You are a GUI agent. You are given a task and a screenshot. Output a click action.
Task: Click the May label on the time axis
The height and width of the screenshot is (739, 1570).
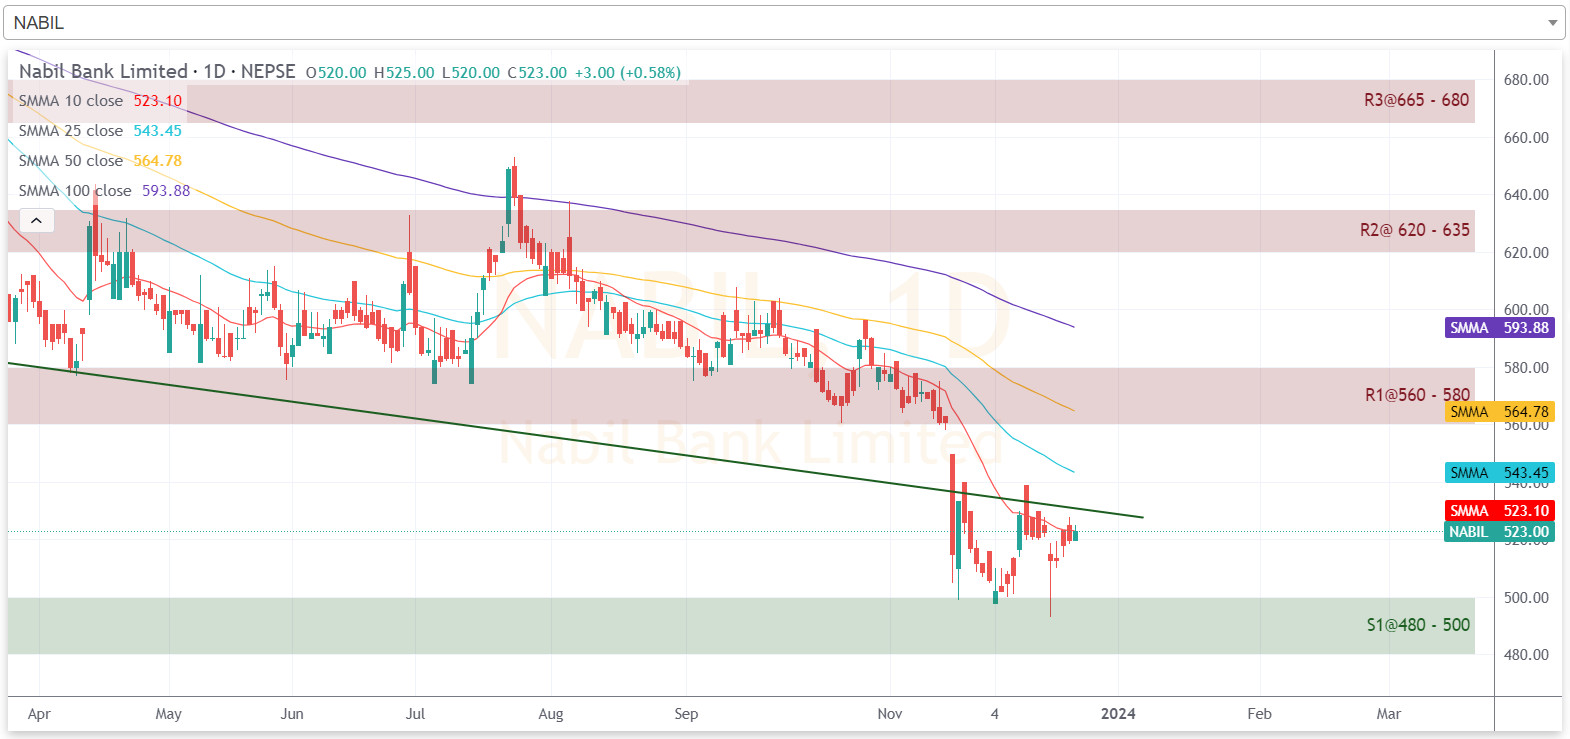(x=169, y=714)
